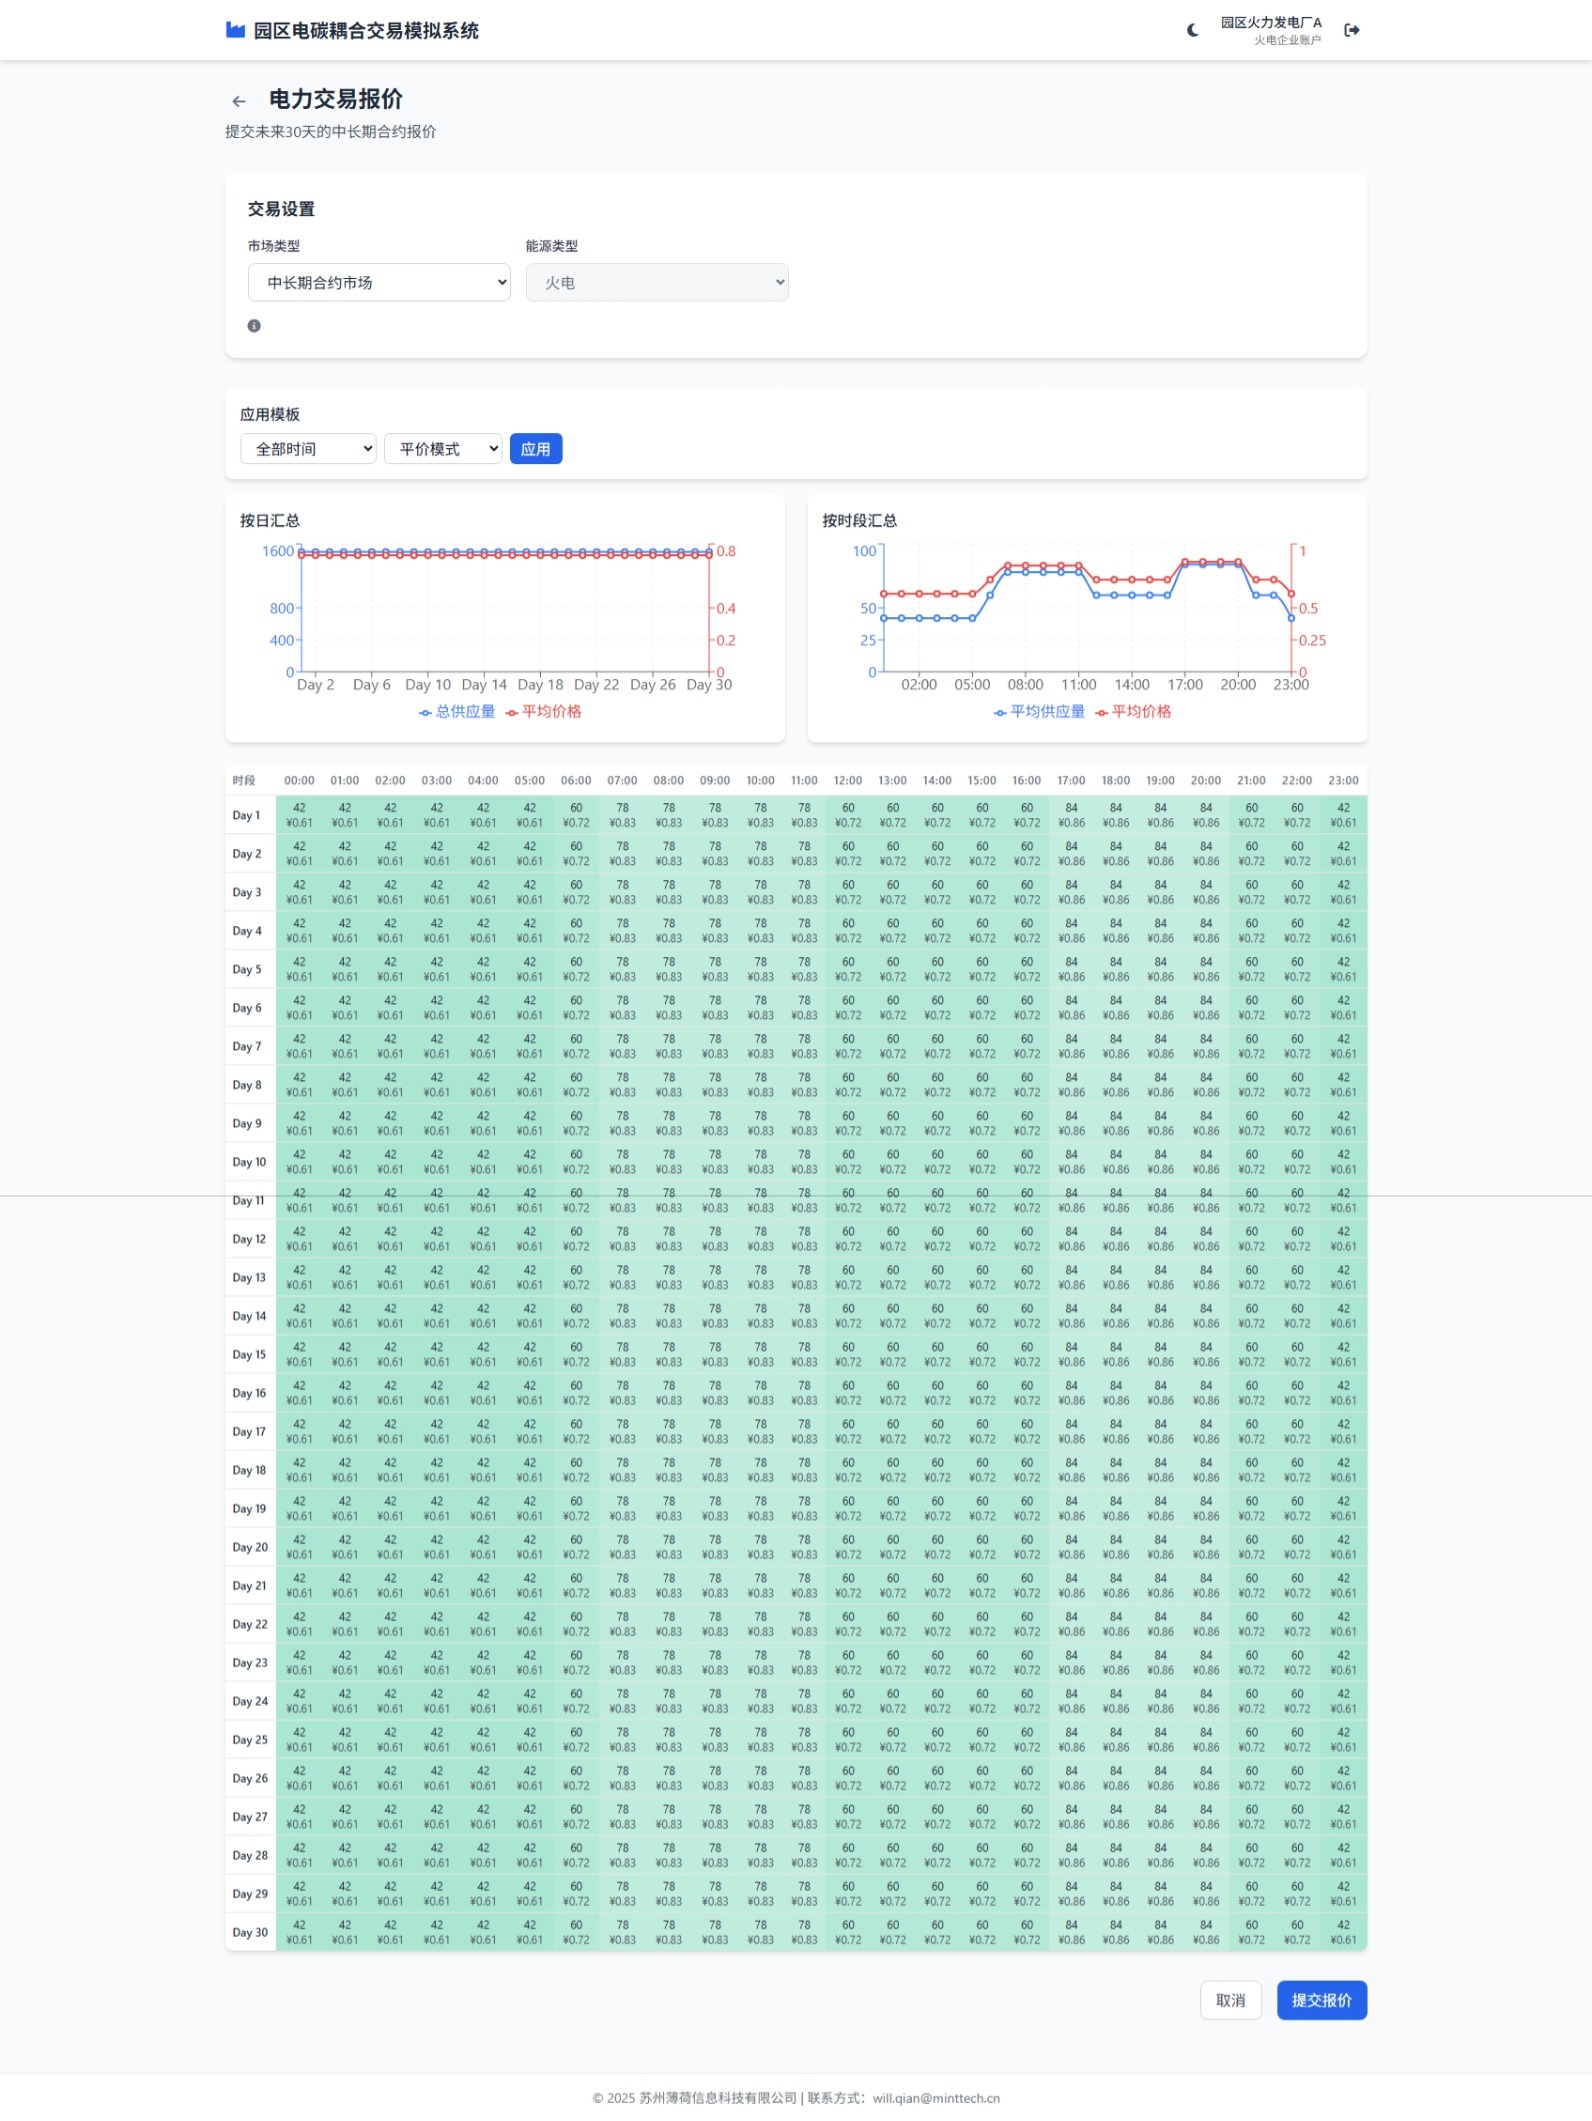Click the back arrow beside 电力交易报价
This screenshot has width=1592, height=2121.
[x=238, y=101]
